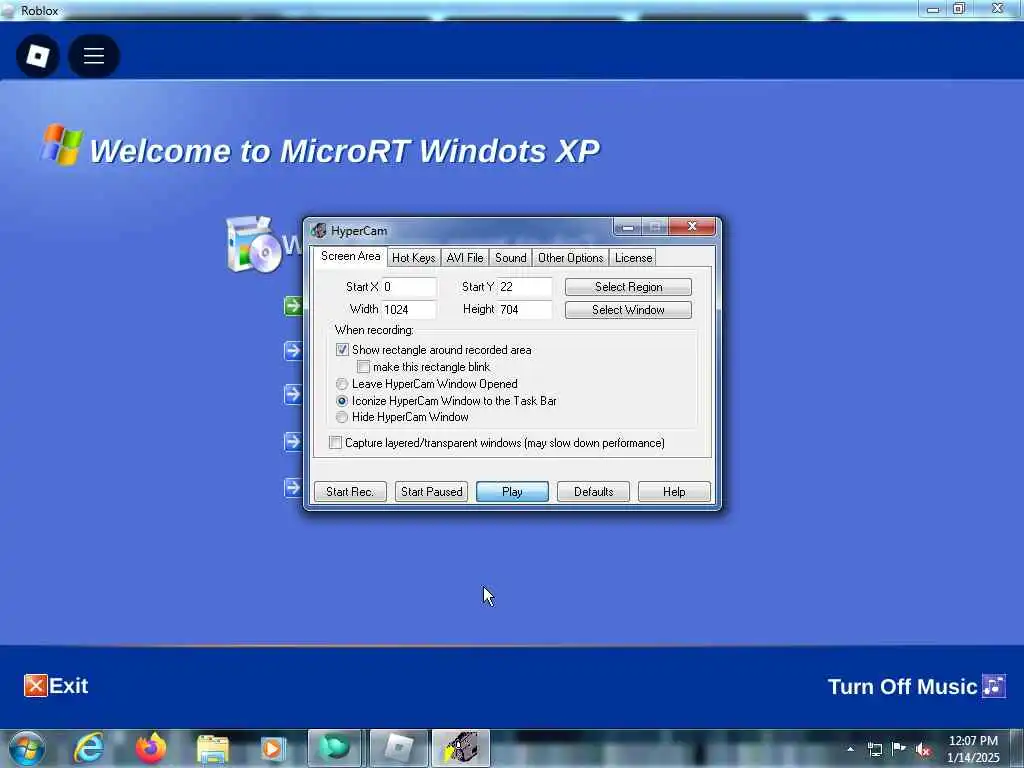Launch Internet Explorer from taskbar
This screenshot has height=768, width=1024.
pos(89,748)
